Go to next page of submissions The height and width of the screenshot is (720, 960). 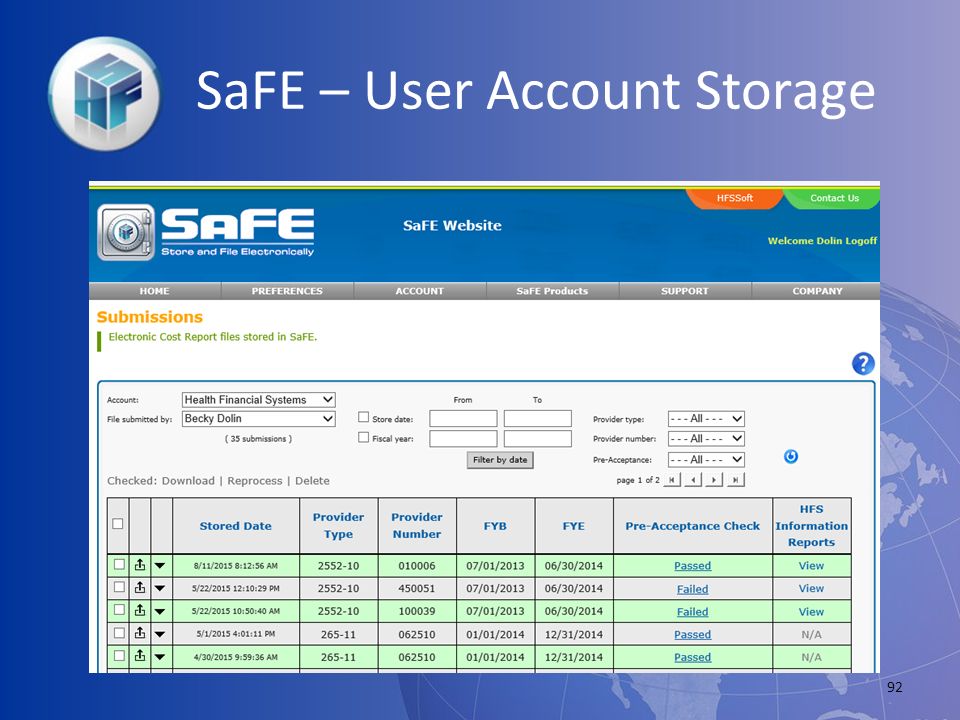(x=714, y=480)
